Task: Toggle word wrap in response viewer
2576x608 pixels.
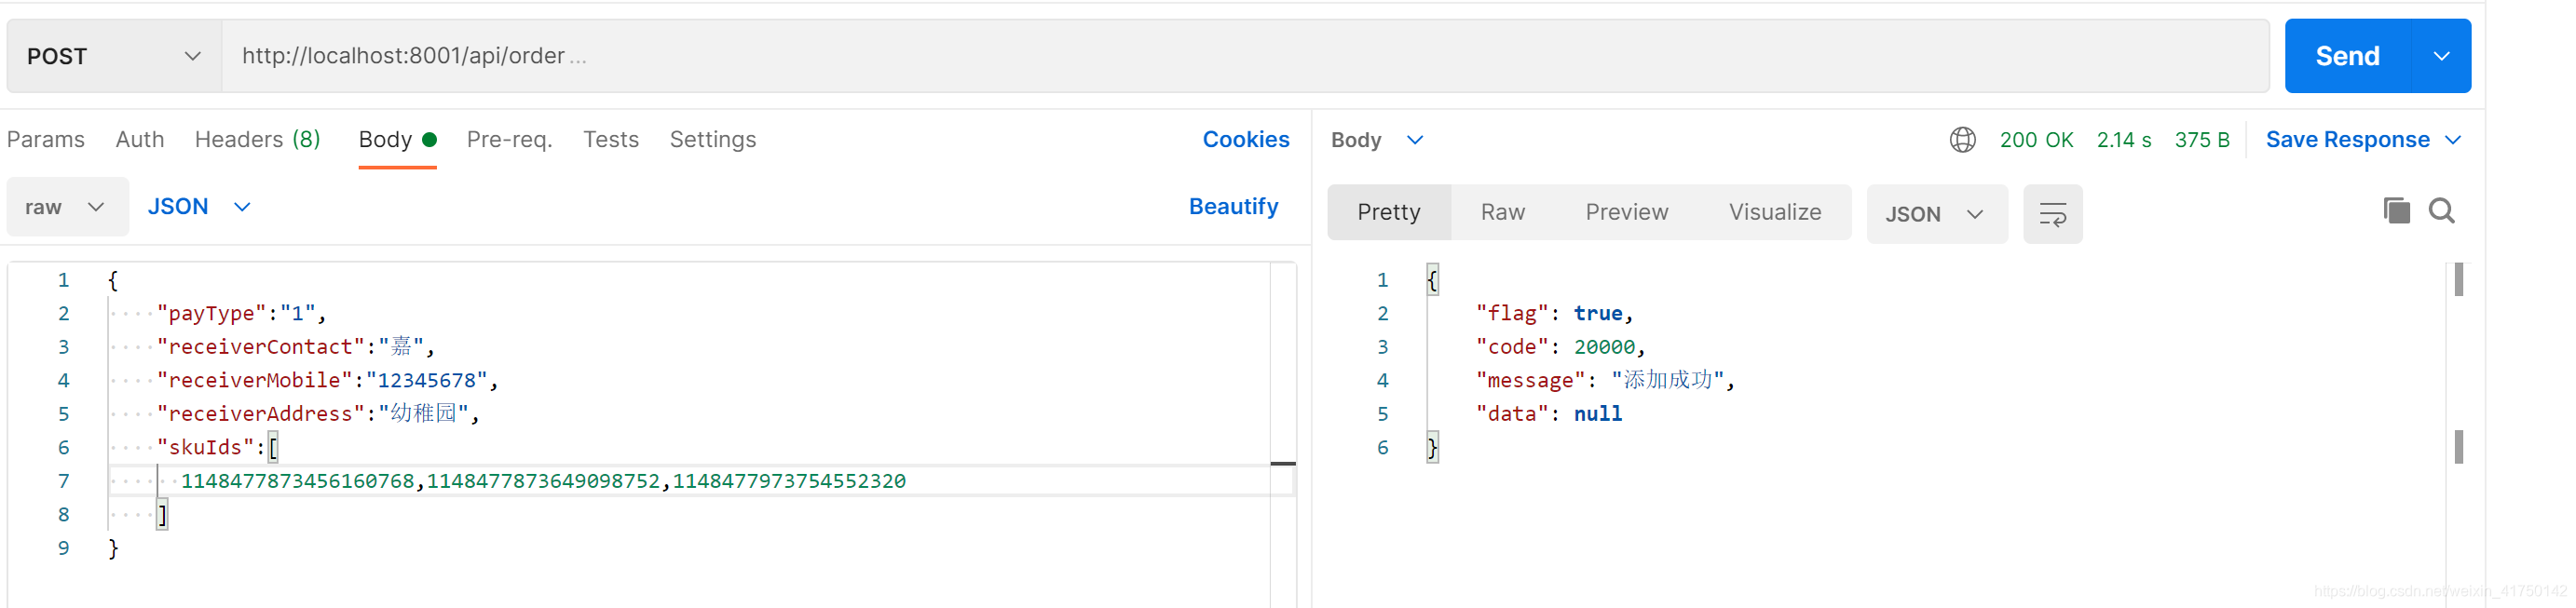Action: [x=2052, y=214]
